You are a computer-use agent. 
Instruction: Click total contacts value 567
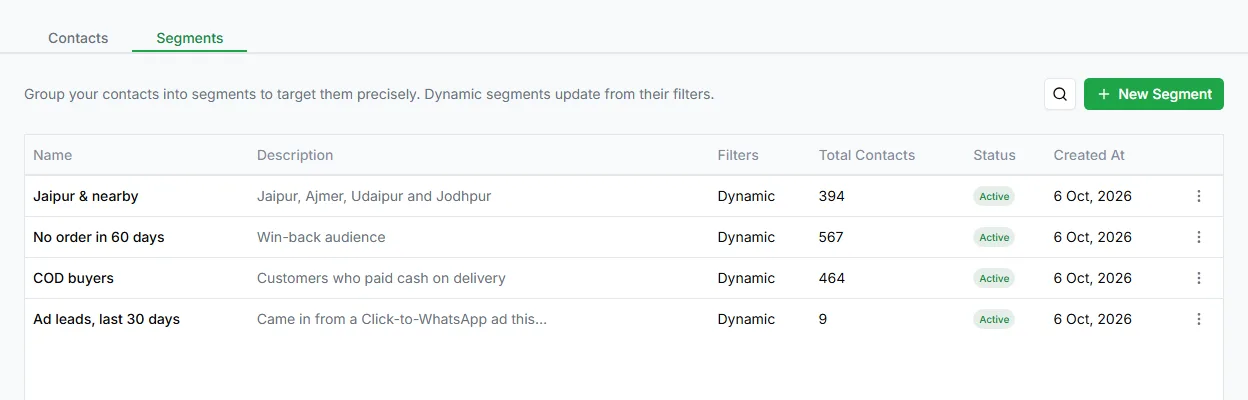pos(832,237)
